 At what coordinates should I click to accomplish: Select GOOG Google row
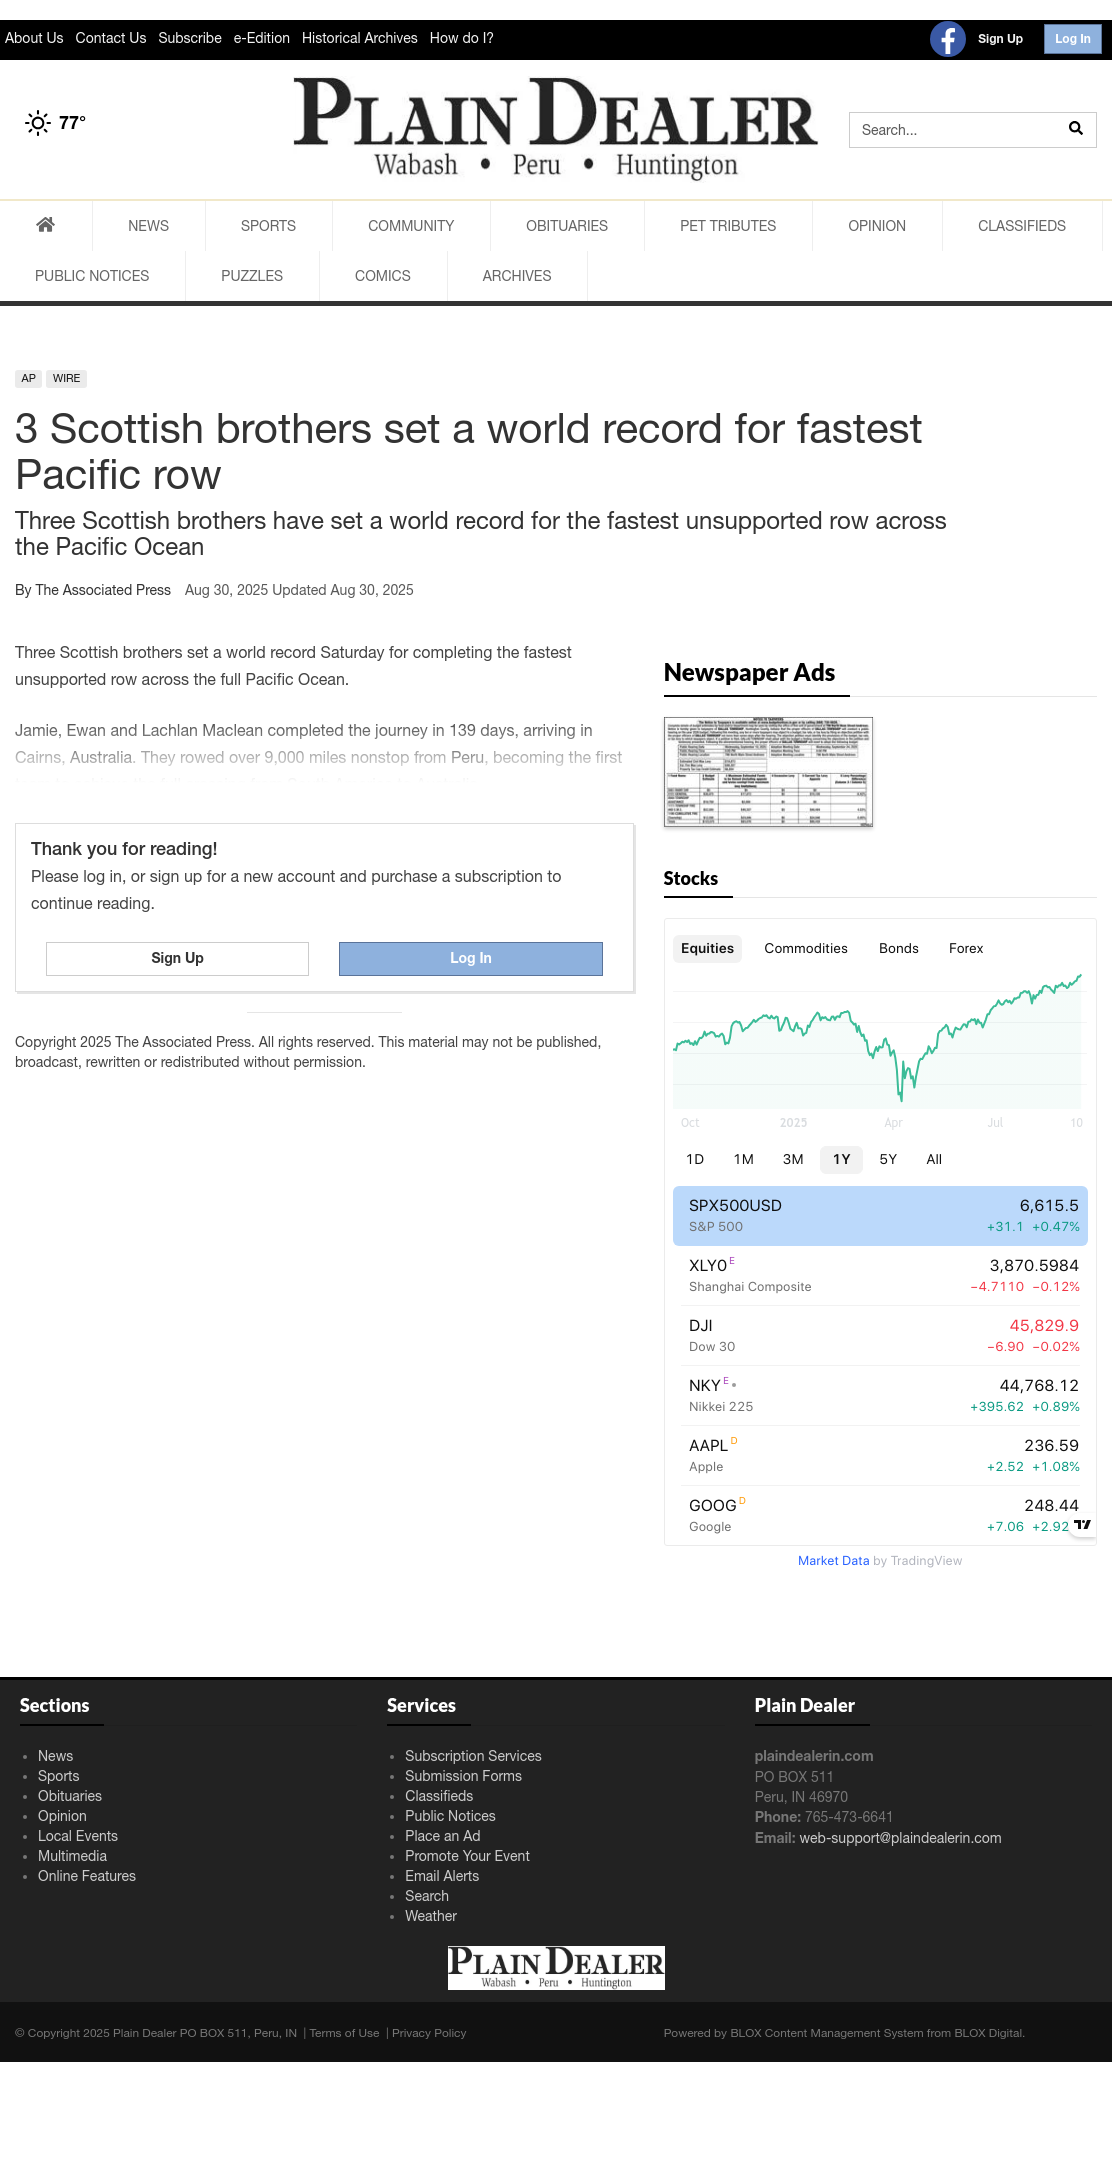coord(880,1516)
